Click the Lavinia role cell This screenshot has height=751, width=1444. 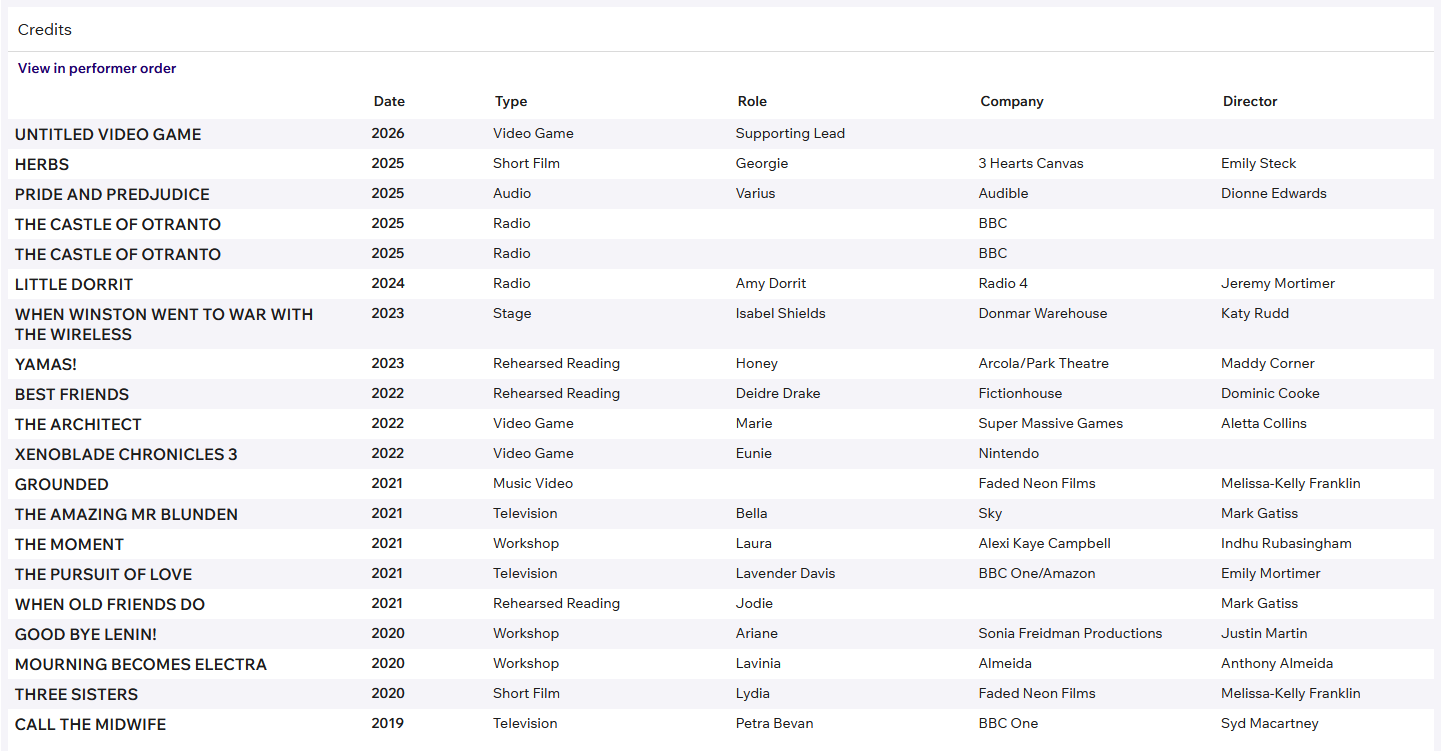pyautogui.click(x=758, y=663)
